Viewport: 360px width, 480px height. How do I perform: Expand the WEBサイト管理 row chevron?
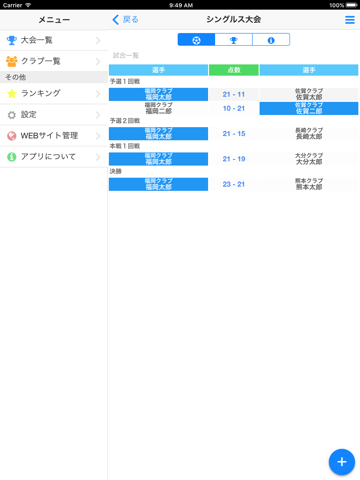coord(98,136)
